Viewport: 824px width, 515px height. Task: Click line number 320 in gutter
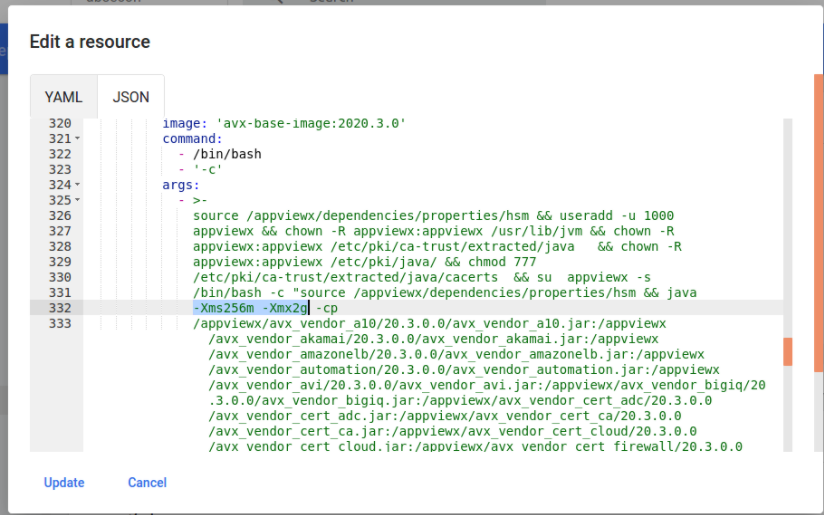pyautogui.click(x=60, y=123)
